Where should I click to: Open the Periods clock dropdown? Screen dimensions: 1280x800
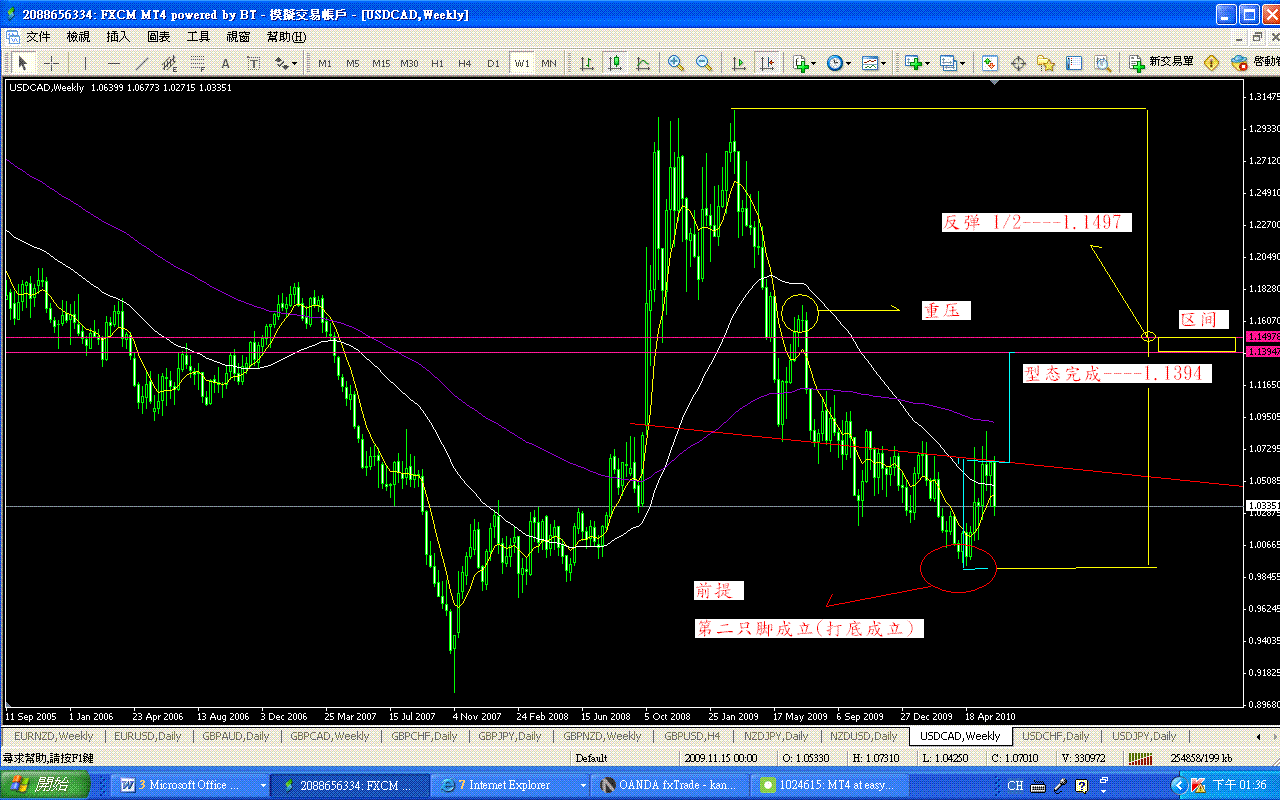838,63
